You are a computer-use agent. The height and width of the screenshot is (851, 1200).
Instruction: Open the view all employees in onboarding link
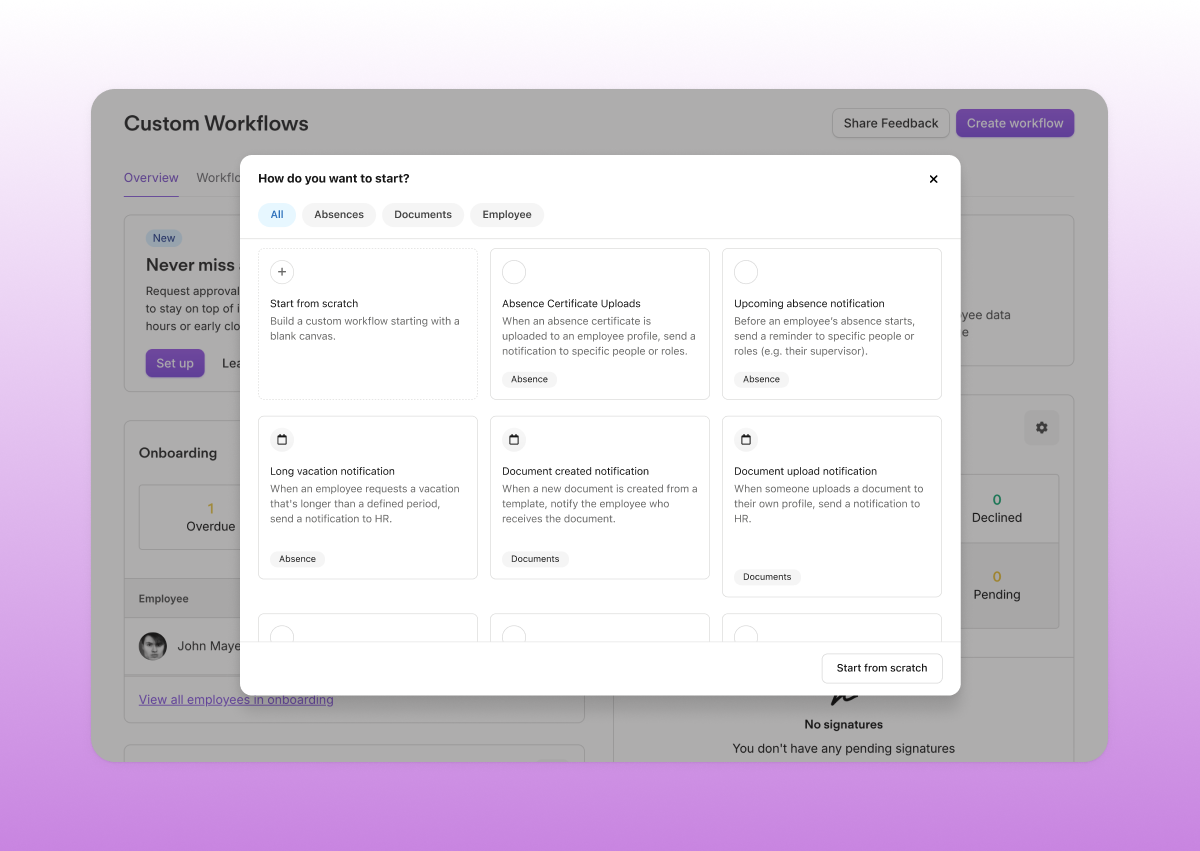pyautogui.click(x=236, y=699)
